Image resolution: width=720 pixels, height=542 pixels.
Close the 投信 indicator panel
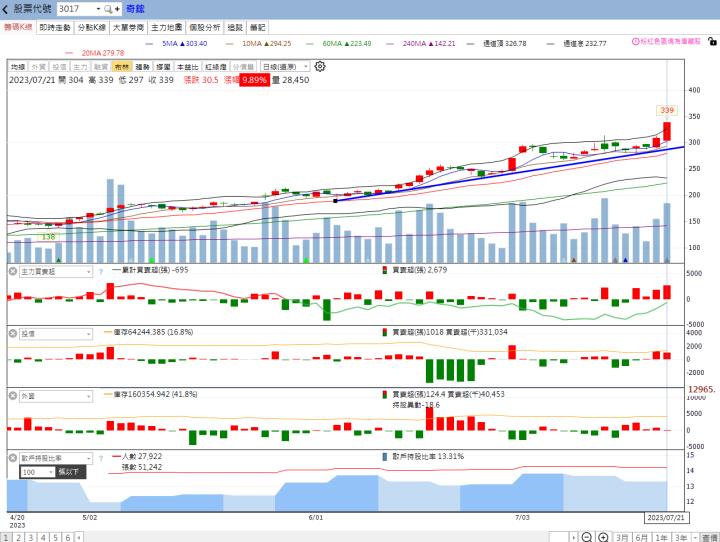13,333
